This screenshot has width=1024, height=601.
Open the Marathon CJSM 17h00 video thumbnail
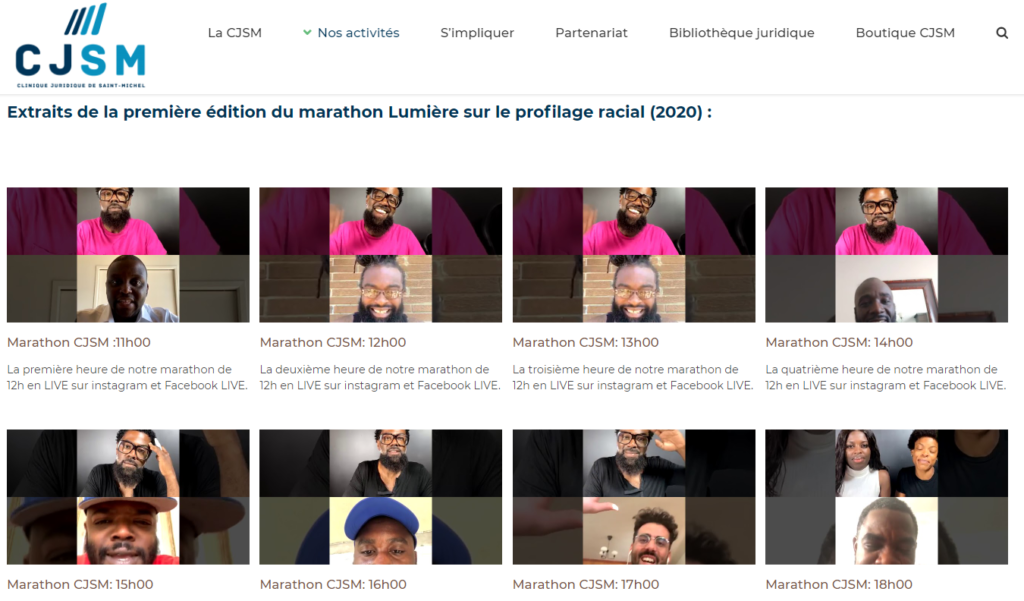(633, 496)
